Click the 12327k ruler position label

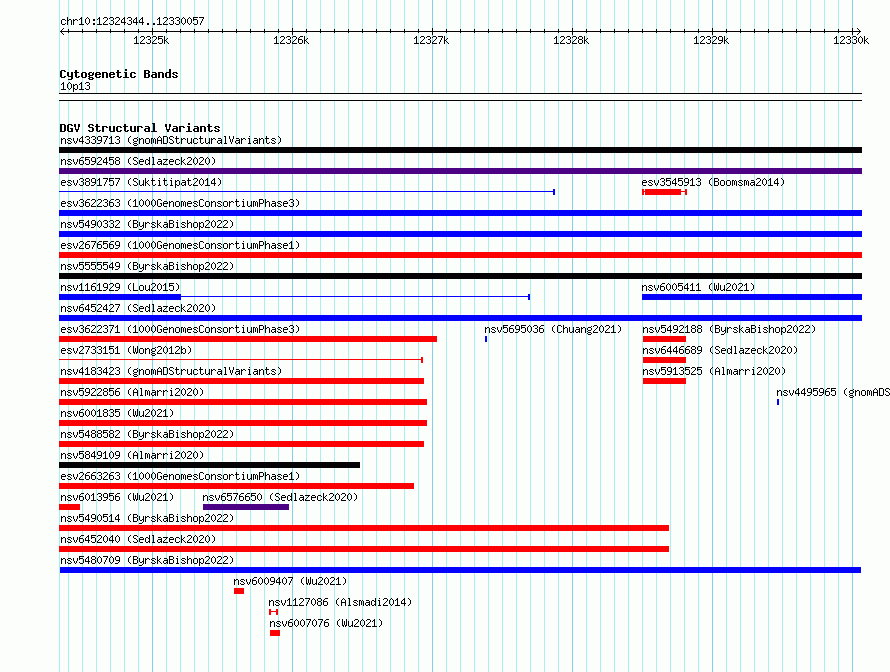431,40
